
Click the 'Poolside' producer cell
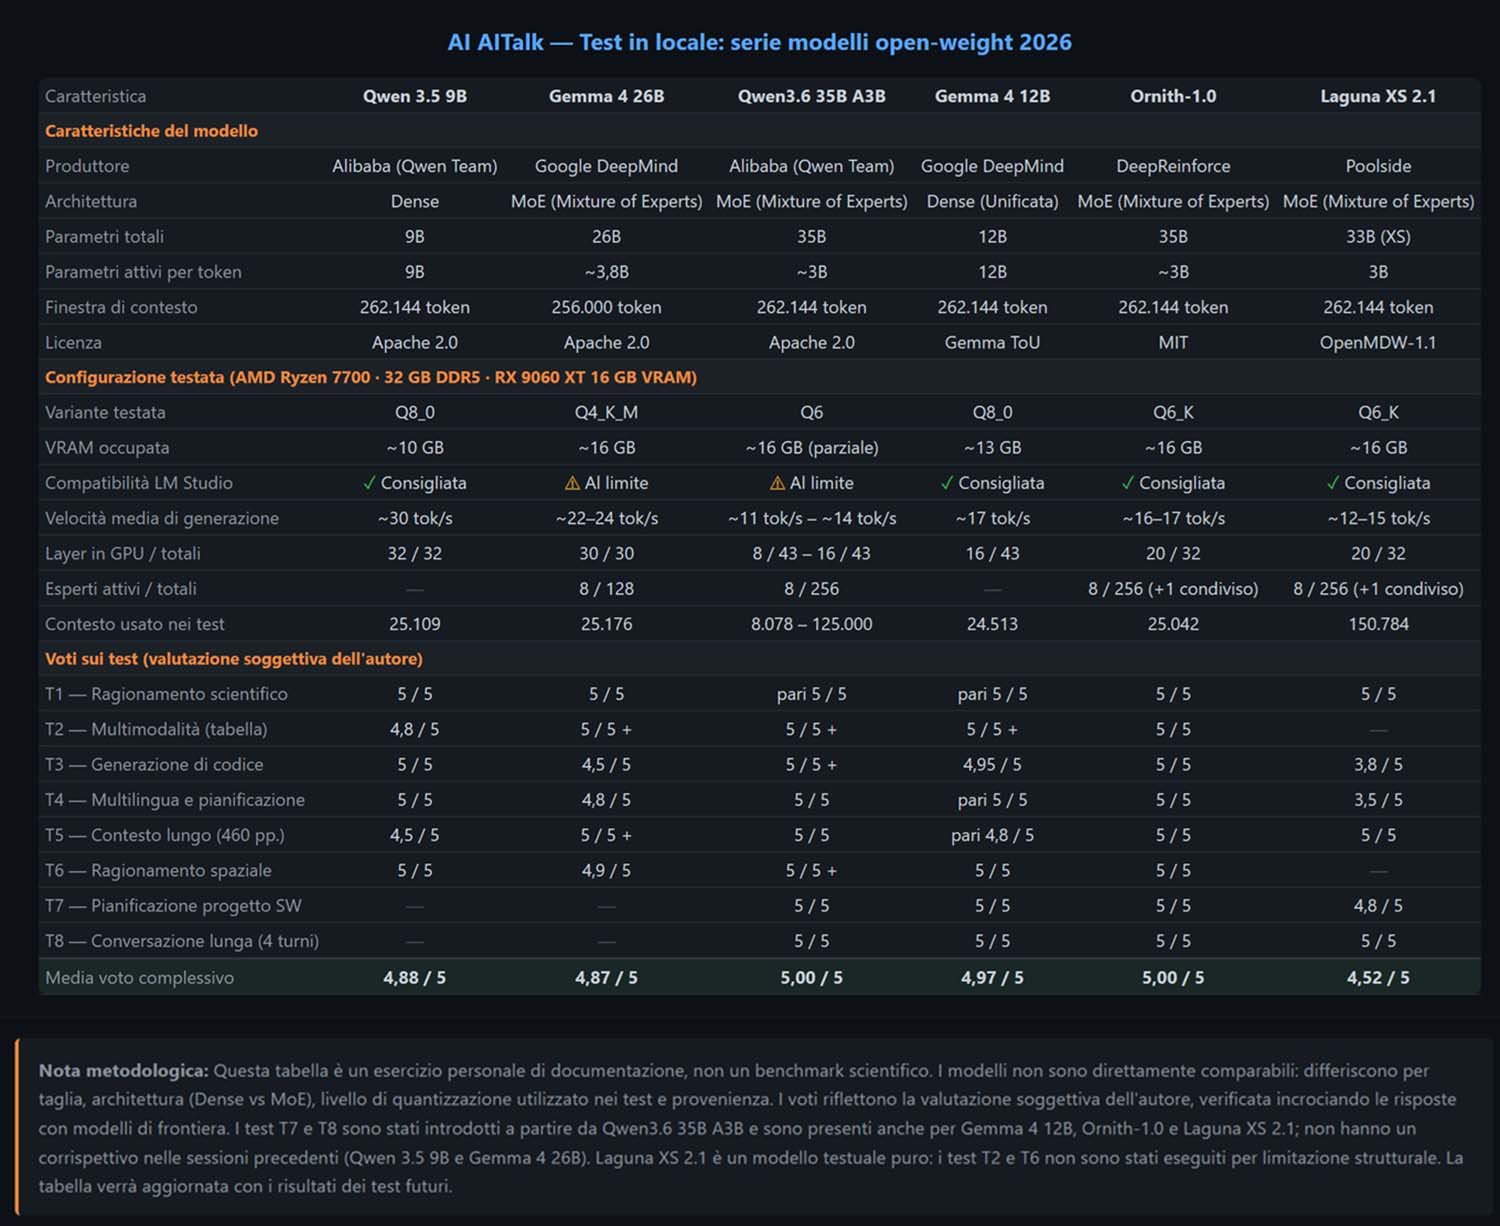1378,166
